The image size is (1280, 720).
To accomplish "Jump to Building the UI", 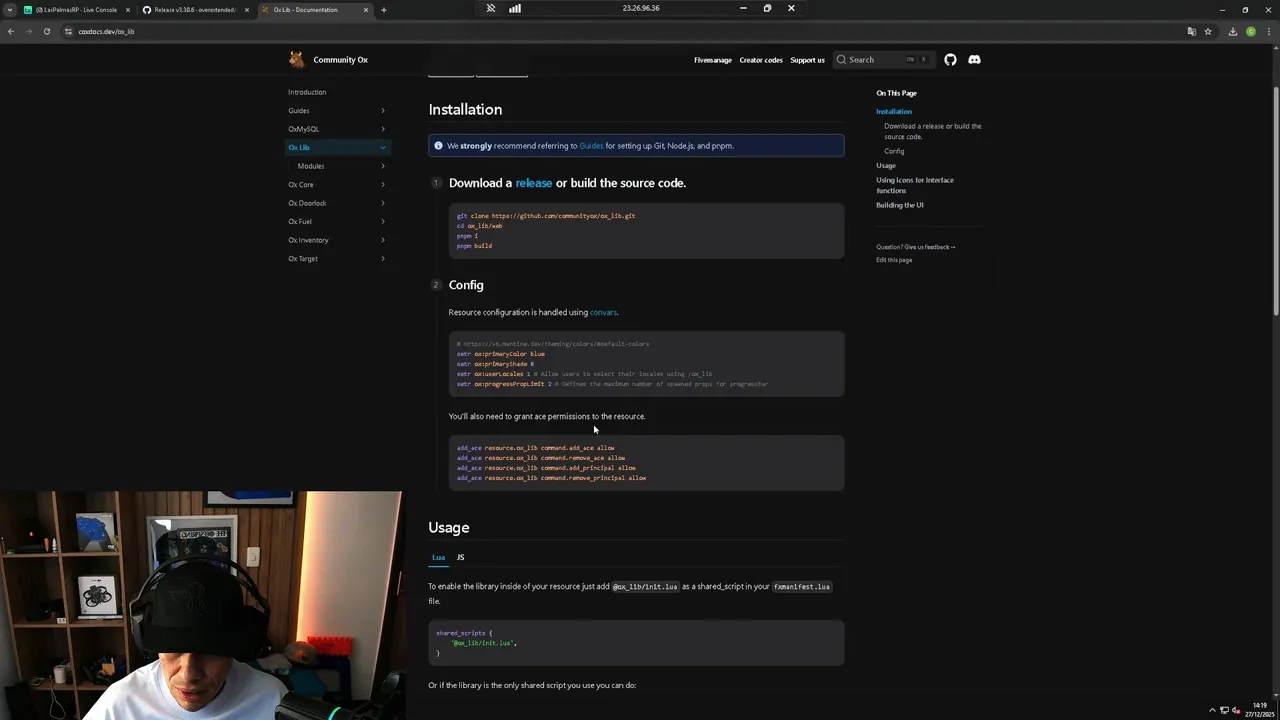I will (900, 205).
